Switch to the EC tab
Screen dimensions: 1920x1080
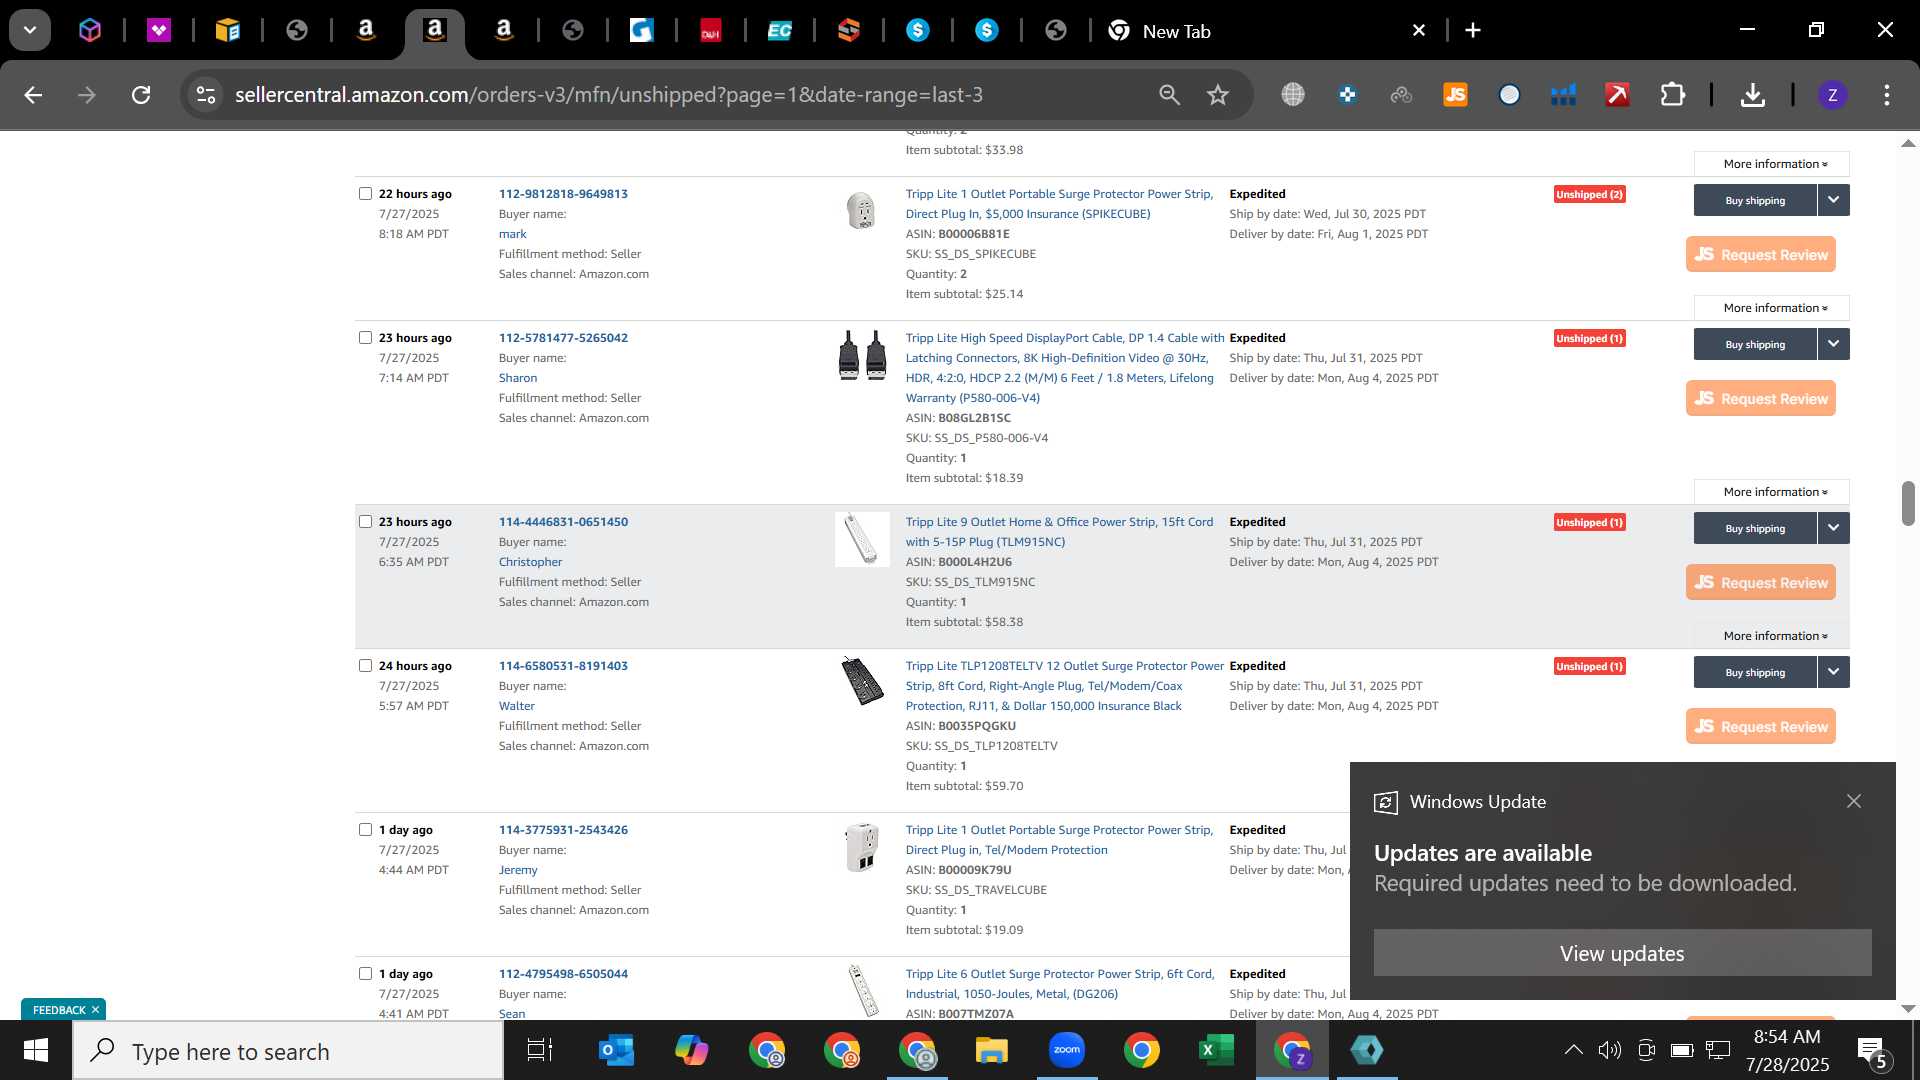[x=780, y=30]
